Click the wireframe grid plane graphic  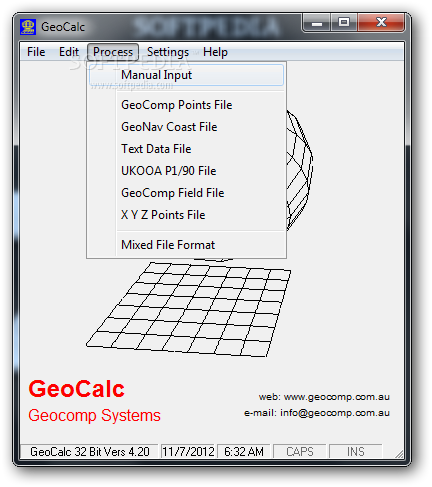pos(189,309)
